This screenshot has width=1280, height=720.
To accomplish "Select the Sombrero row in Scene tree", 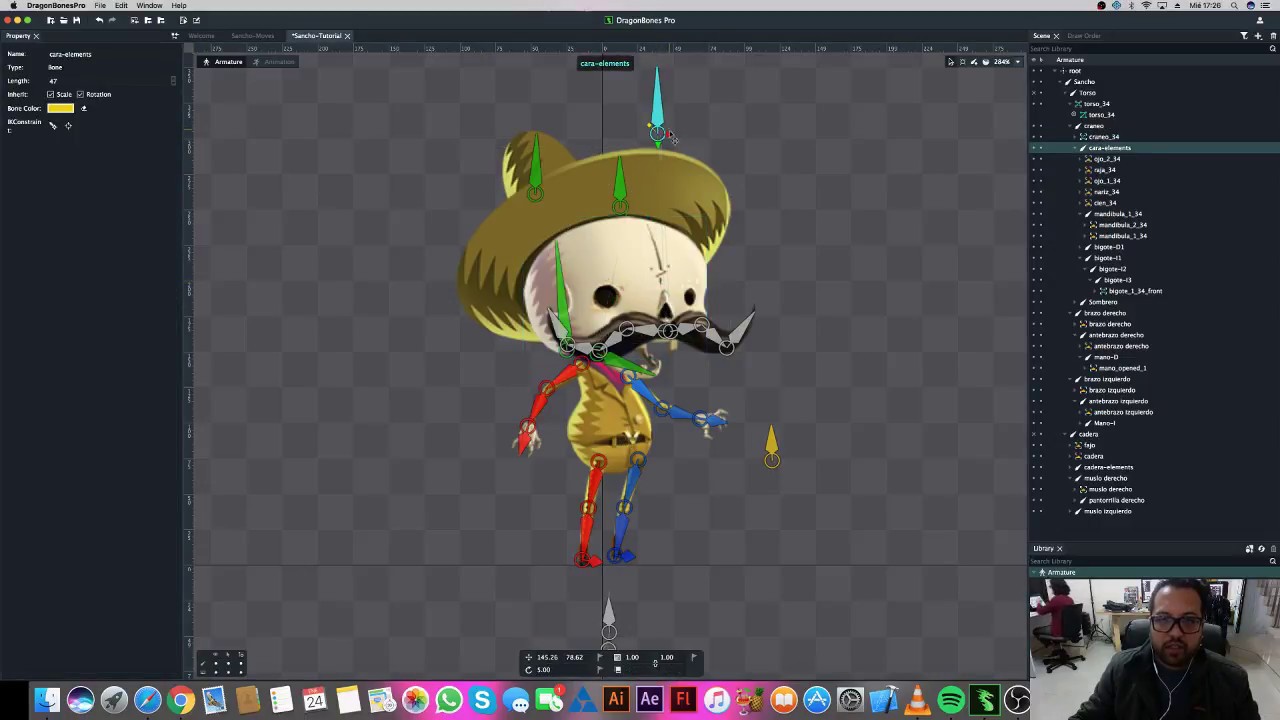I will coord(1155,302).
